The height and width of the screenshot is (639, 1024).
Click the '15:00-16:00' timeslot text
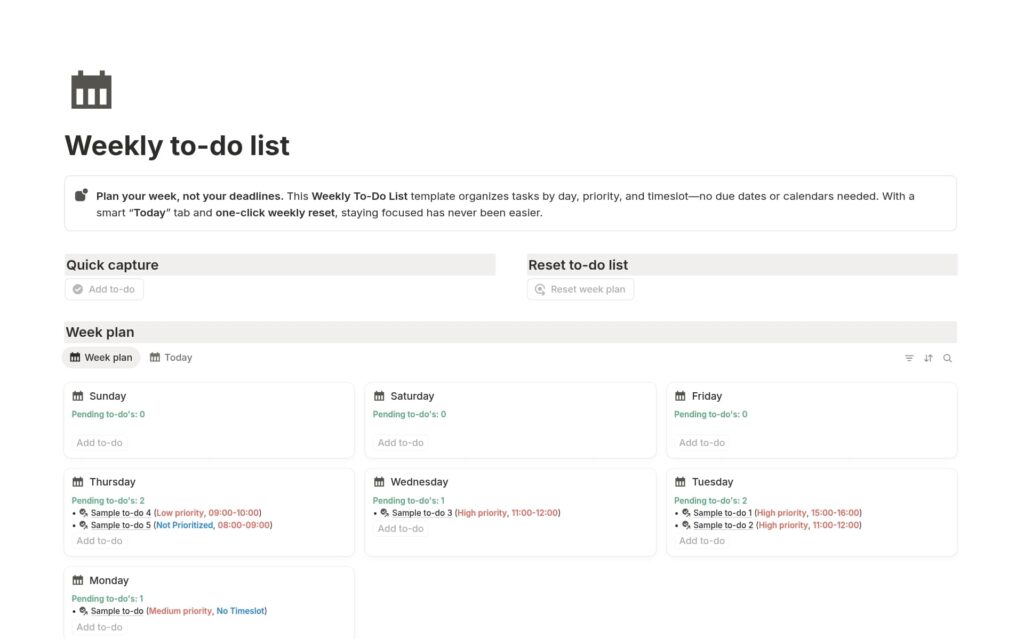point(835,513)
